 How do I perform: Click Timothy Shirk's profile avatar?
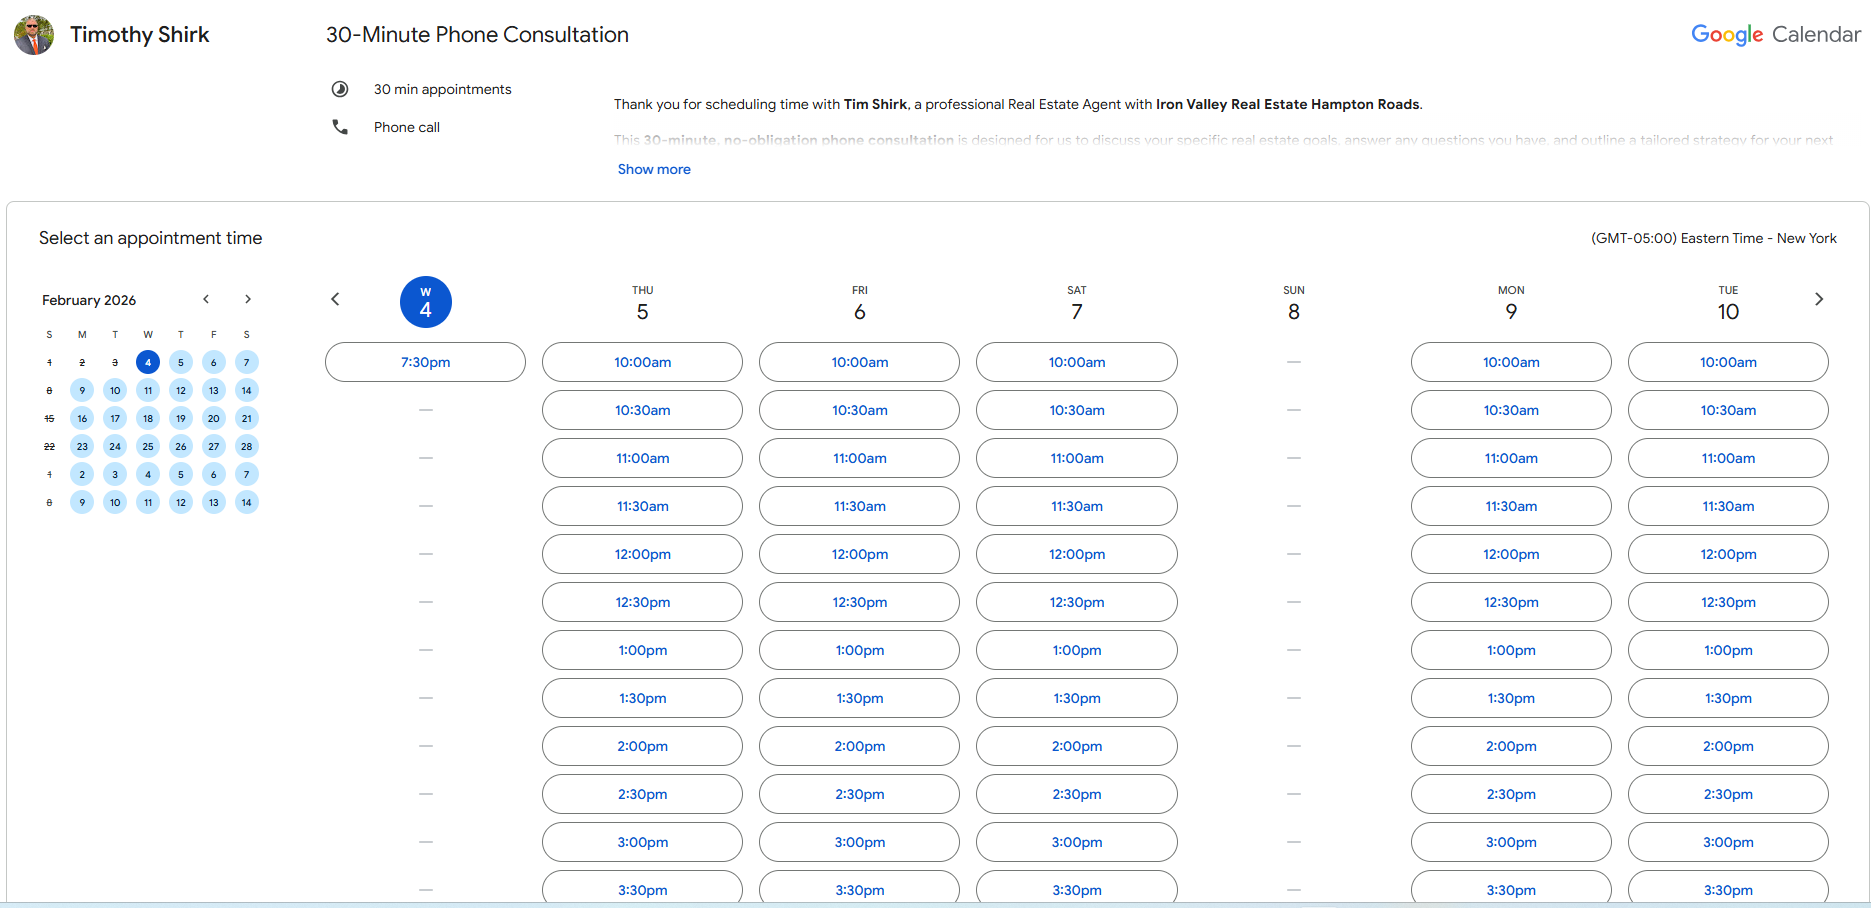(34, 35)
